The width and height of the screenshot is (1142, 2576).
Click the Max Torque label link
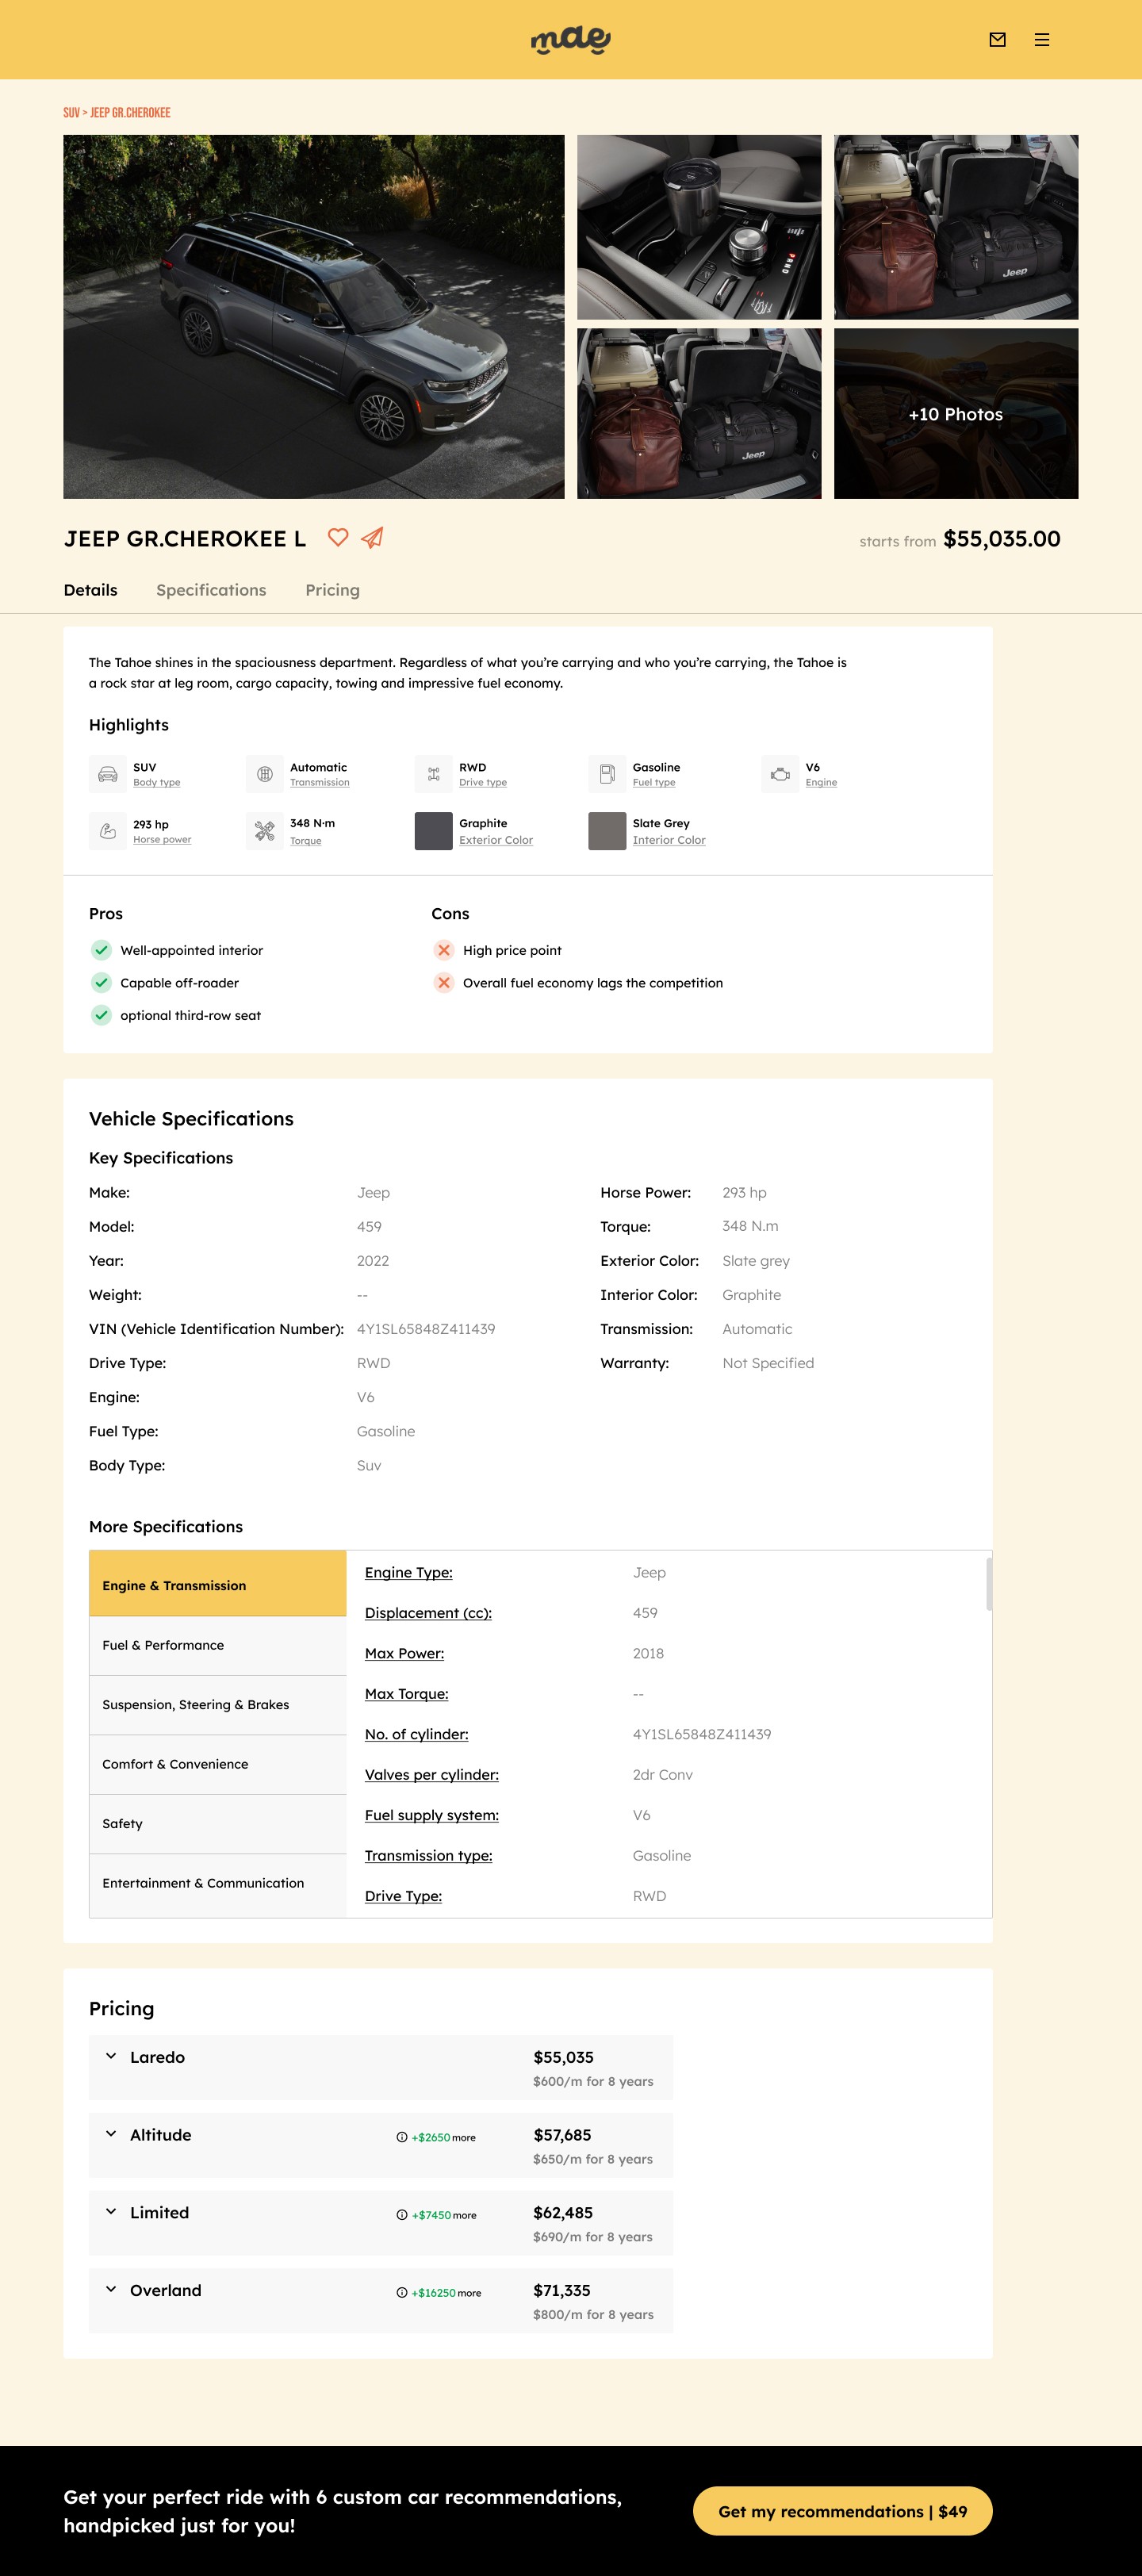pyautogui.click(x=406, y=1694)
